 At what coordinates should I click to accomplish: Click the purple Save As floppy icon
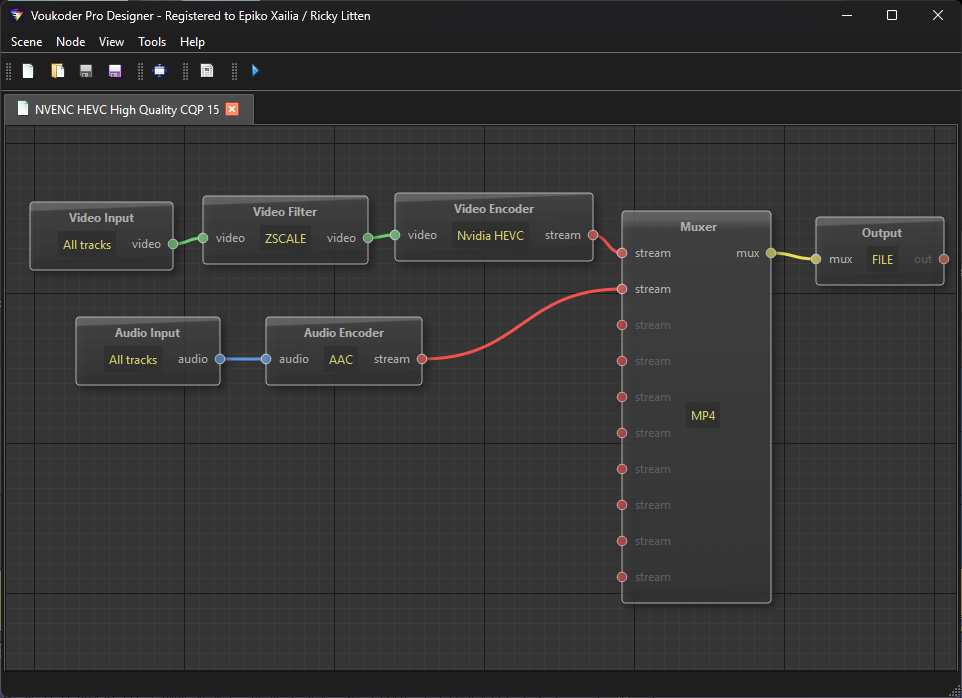pos(114,71)
